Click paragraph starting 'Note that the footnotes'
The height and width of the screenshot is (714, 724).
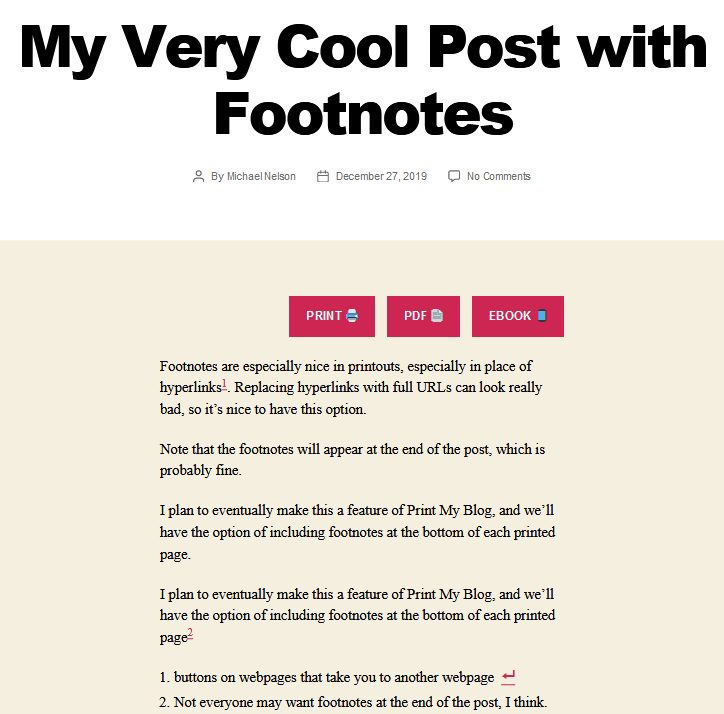tap(352, 460)
